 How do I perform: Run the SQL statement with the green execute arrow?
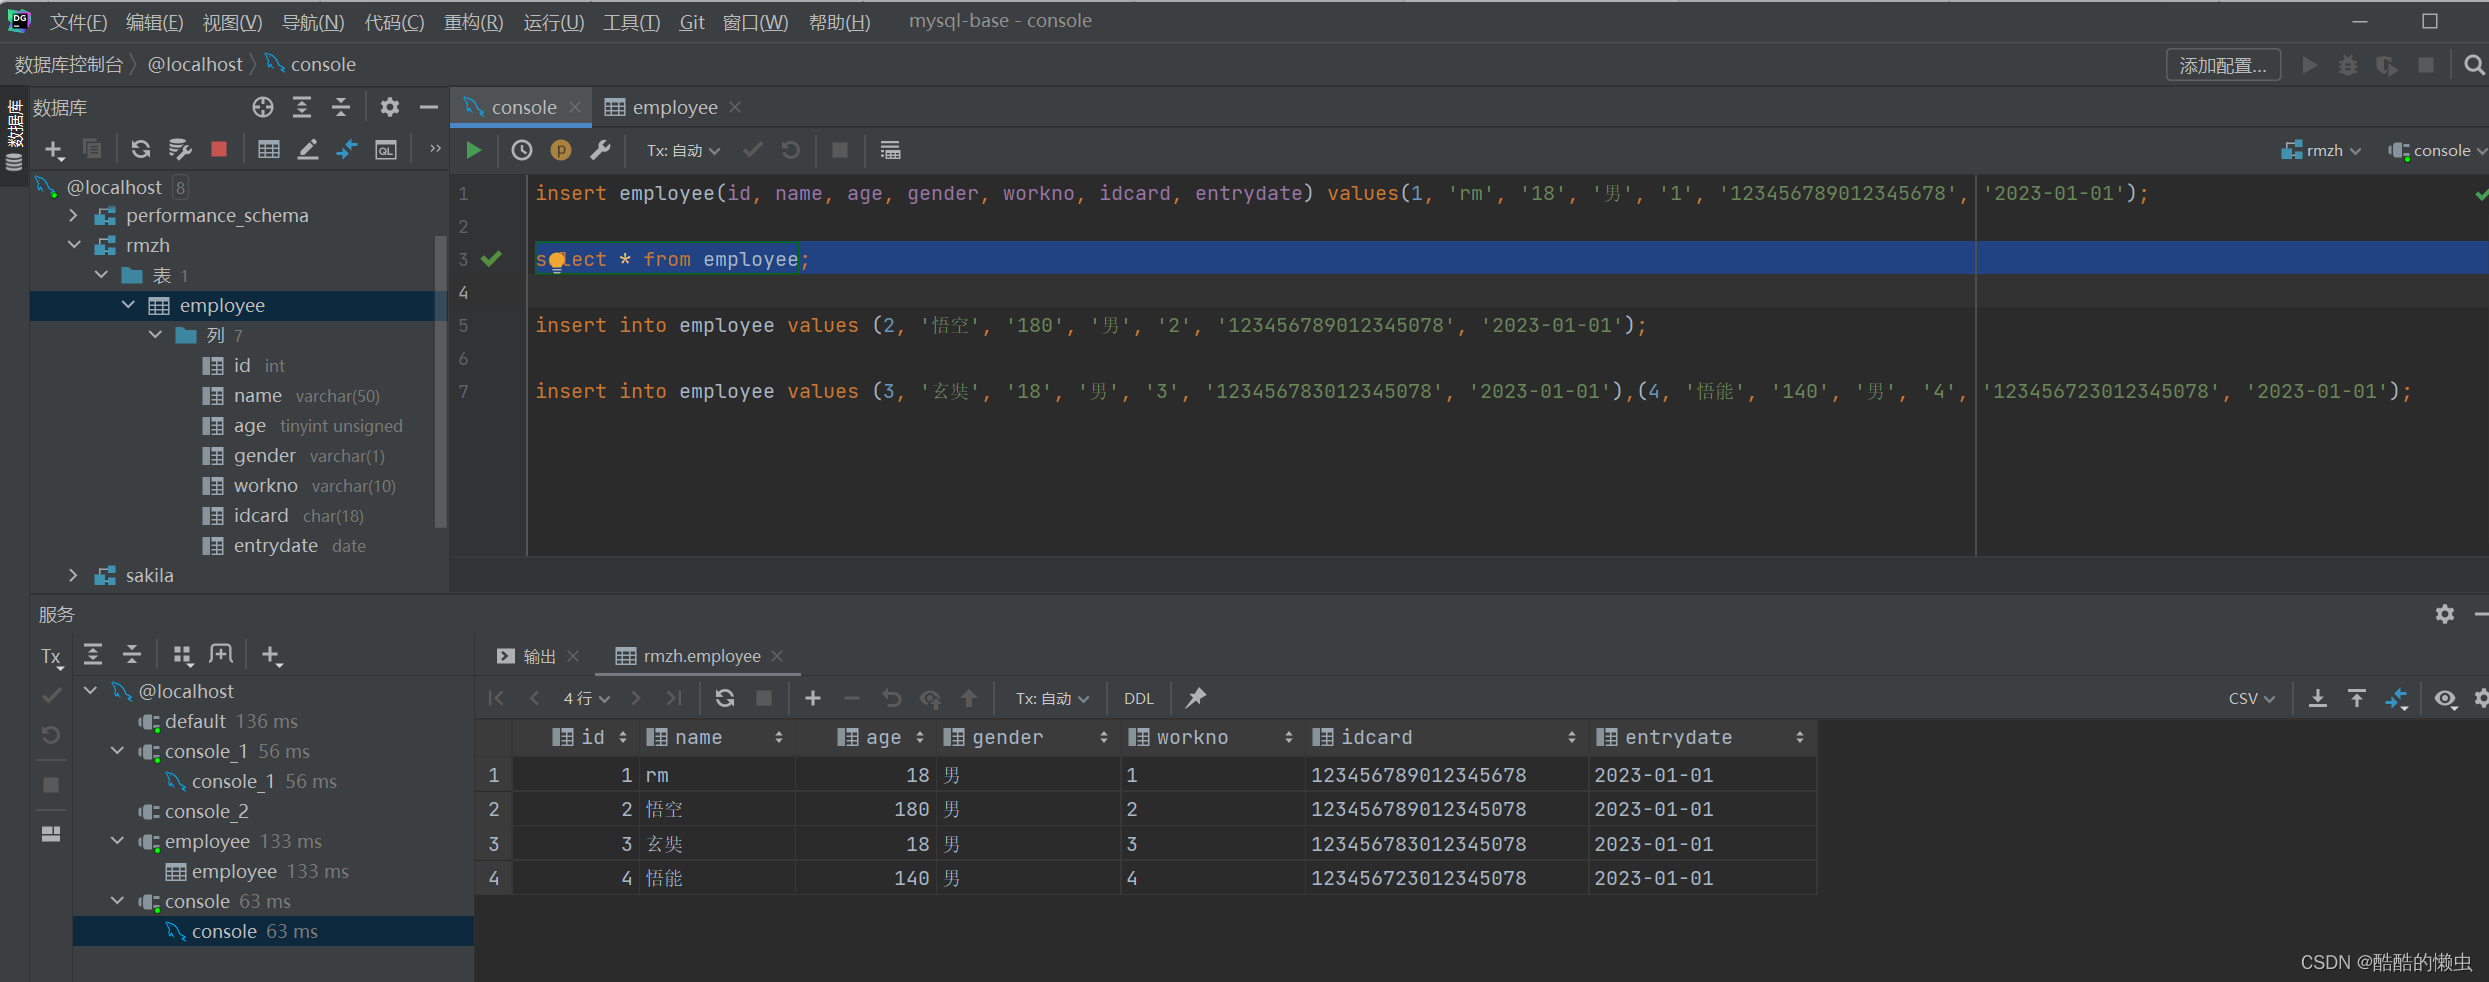coord(474,150)
